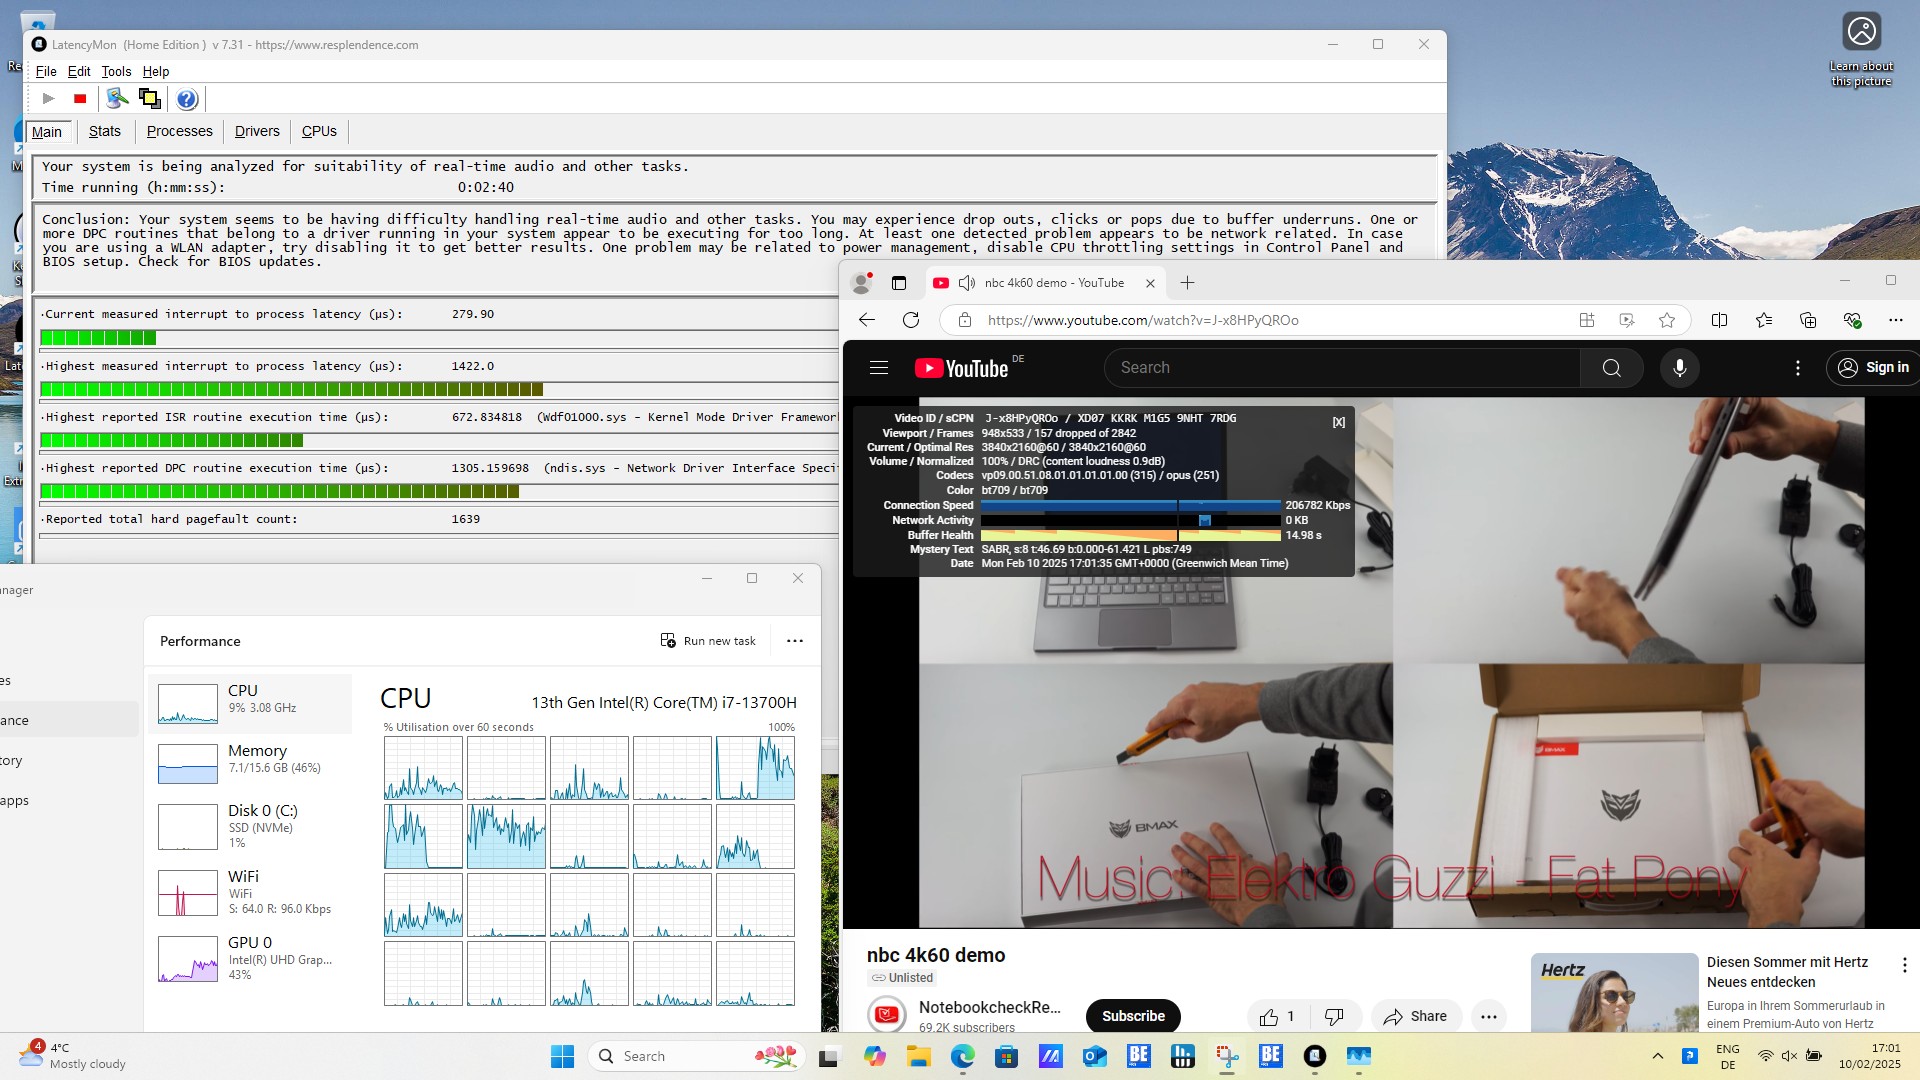
Task: Expand system tray hidden icons chevron
Action: tap(1657, 1056)
